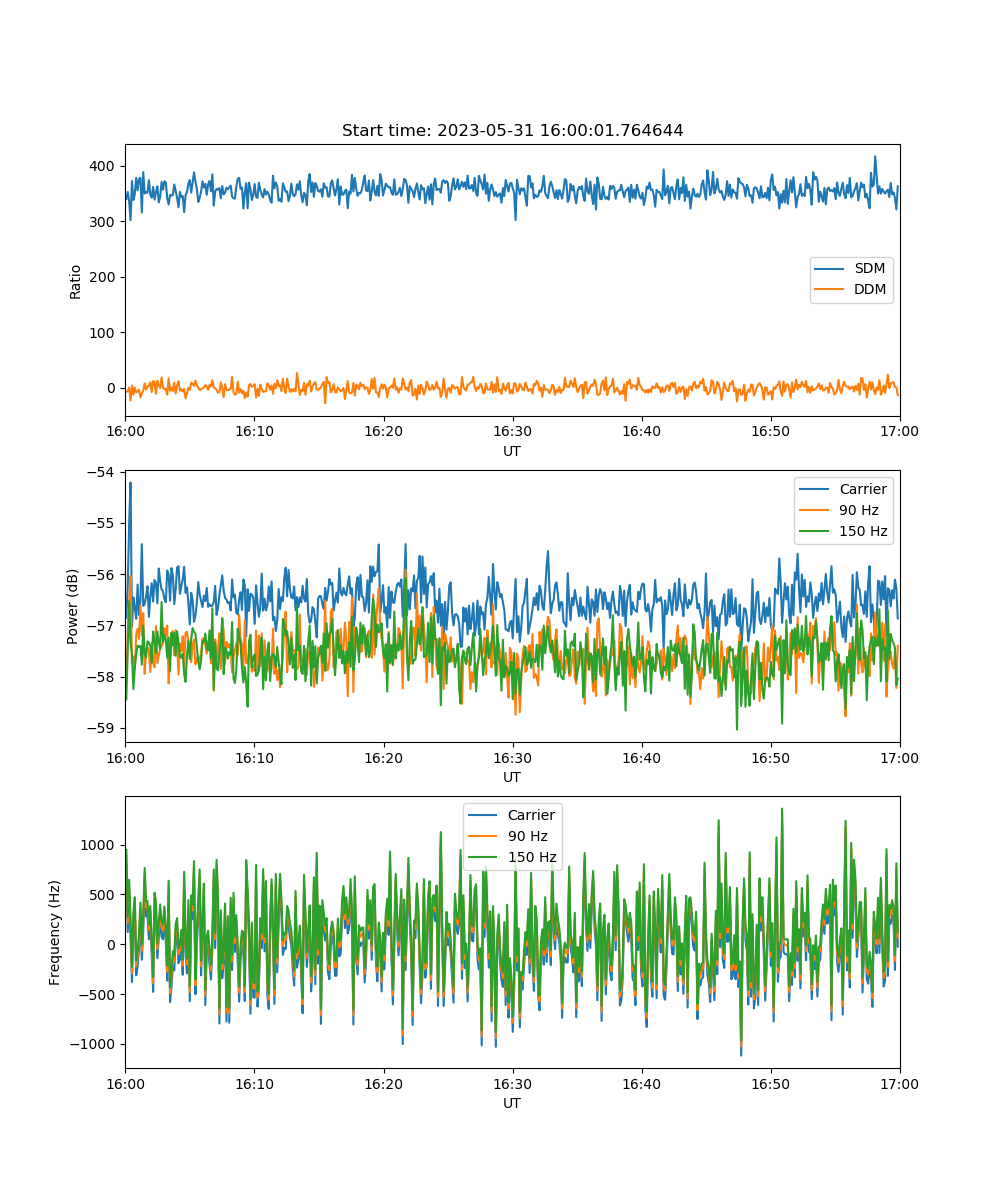Screen dimensions: 1000x1200
Task: Click the 0 tick on the Frequency axis
Action: click(112, 944)
